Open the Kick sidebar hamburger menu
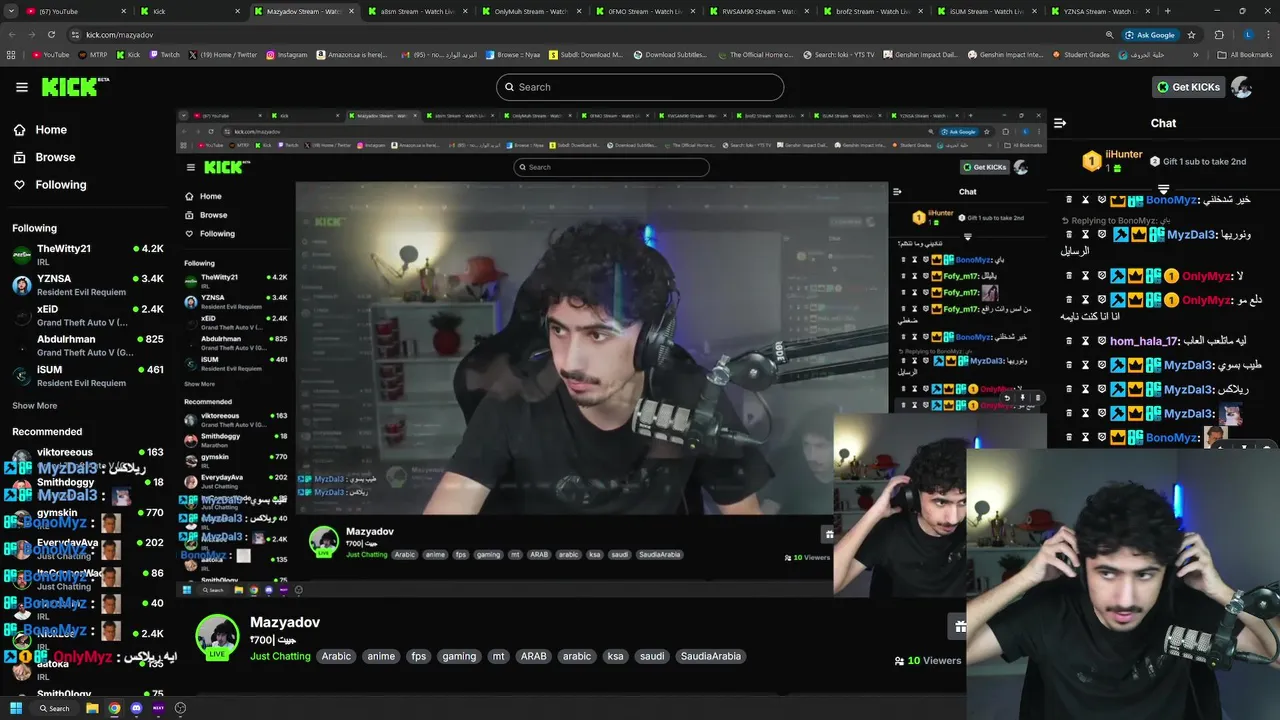Screen dimensions: 1280x720 pyautogui.click(x=22, y=87)
